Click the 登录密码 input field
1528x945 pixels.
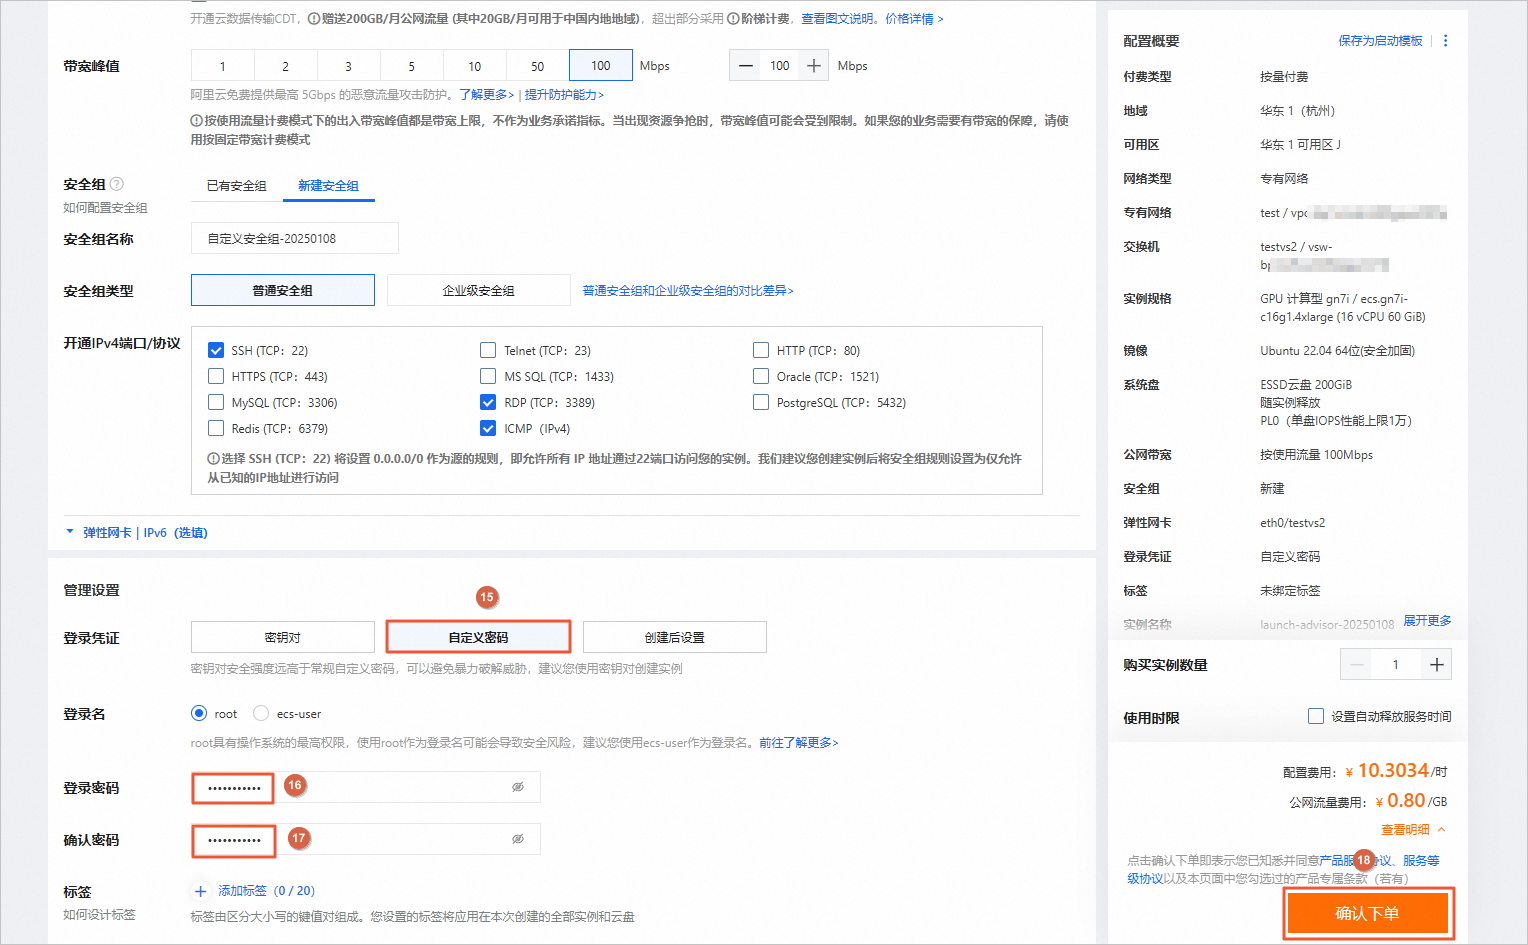[x=366, y=787]
